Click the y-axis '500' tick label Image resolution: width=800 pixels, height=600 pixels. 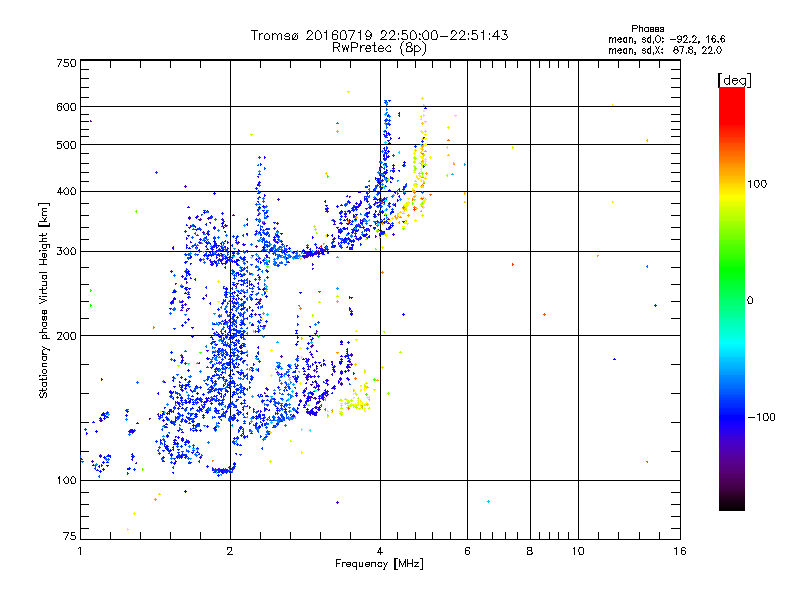pos(66,145)
